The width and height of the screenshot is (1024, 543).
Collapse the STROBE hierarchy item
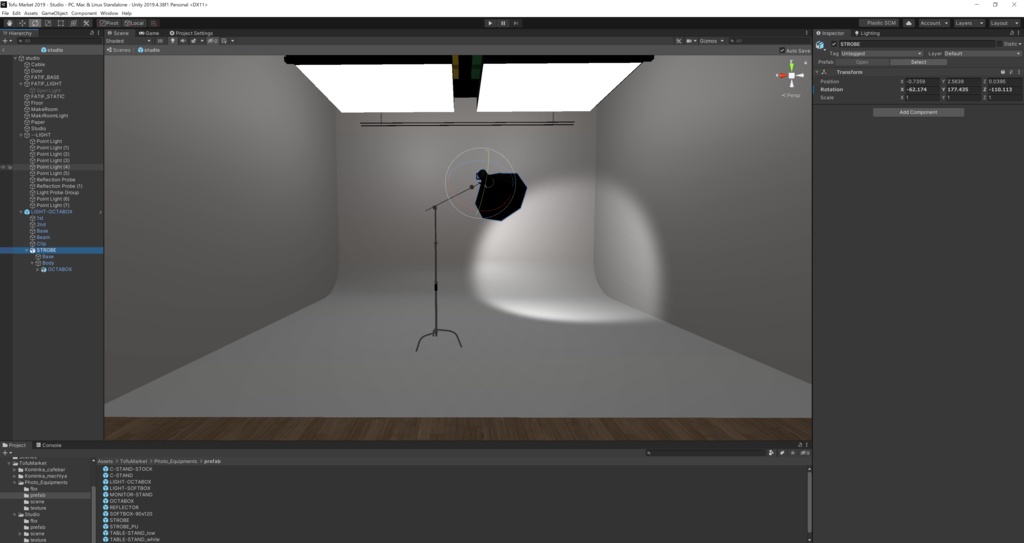pyautogui.click(x=27, y=250)
